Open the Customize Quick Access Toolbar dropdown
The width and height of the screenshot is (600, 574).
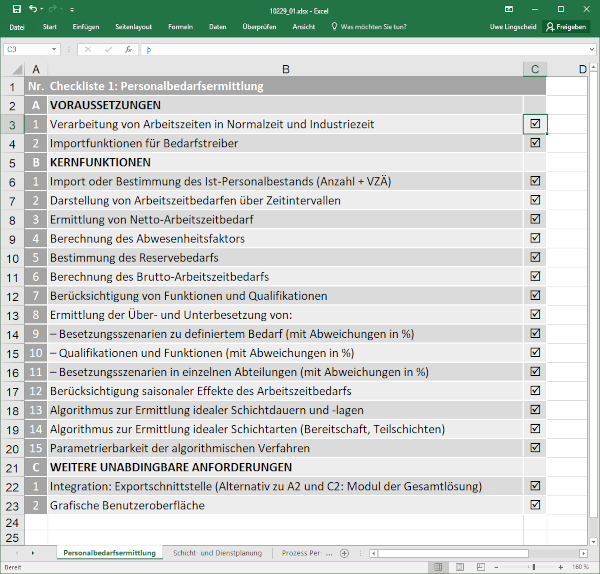tap(74, 8)
